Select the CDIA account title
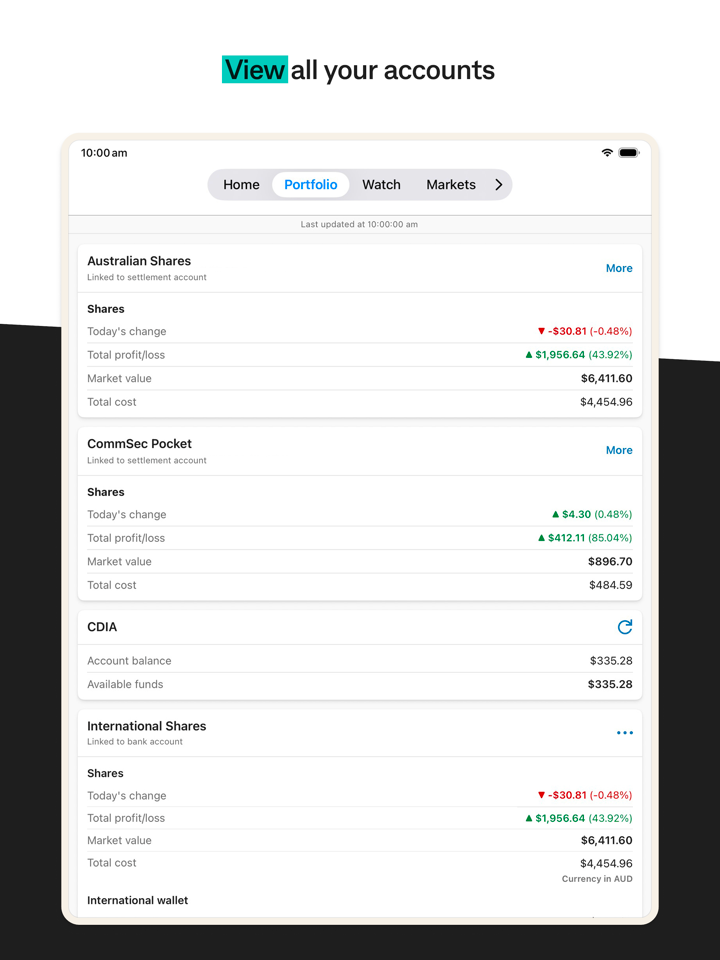 [x=102, y=627]
